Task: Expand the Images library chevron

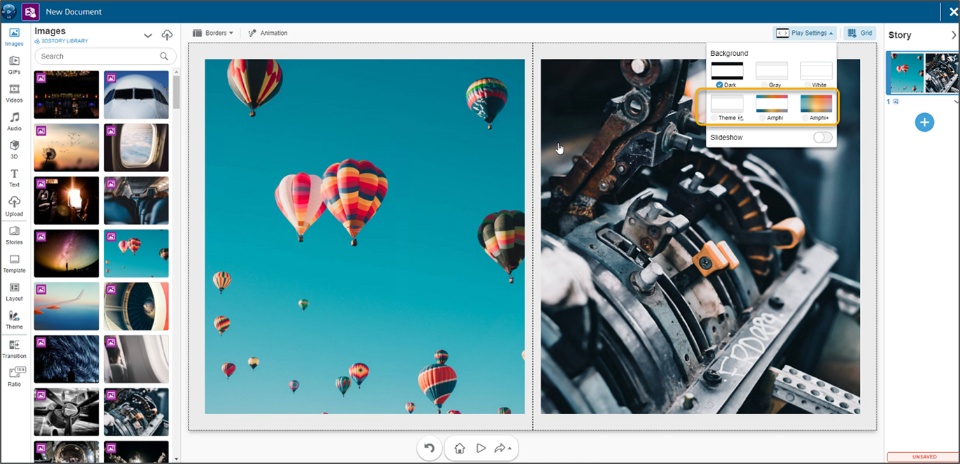Action: click(x=148, y=35)
